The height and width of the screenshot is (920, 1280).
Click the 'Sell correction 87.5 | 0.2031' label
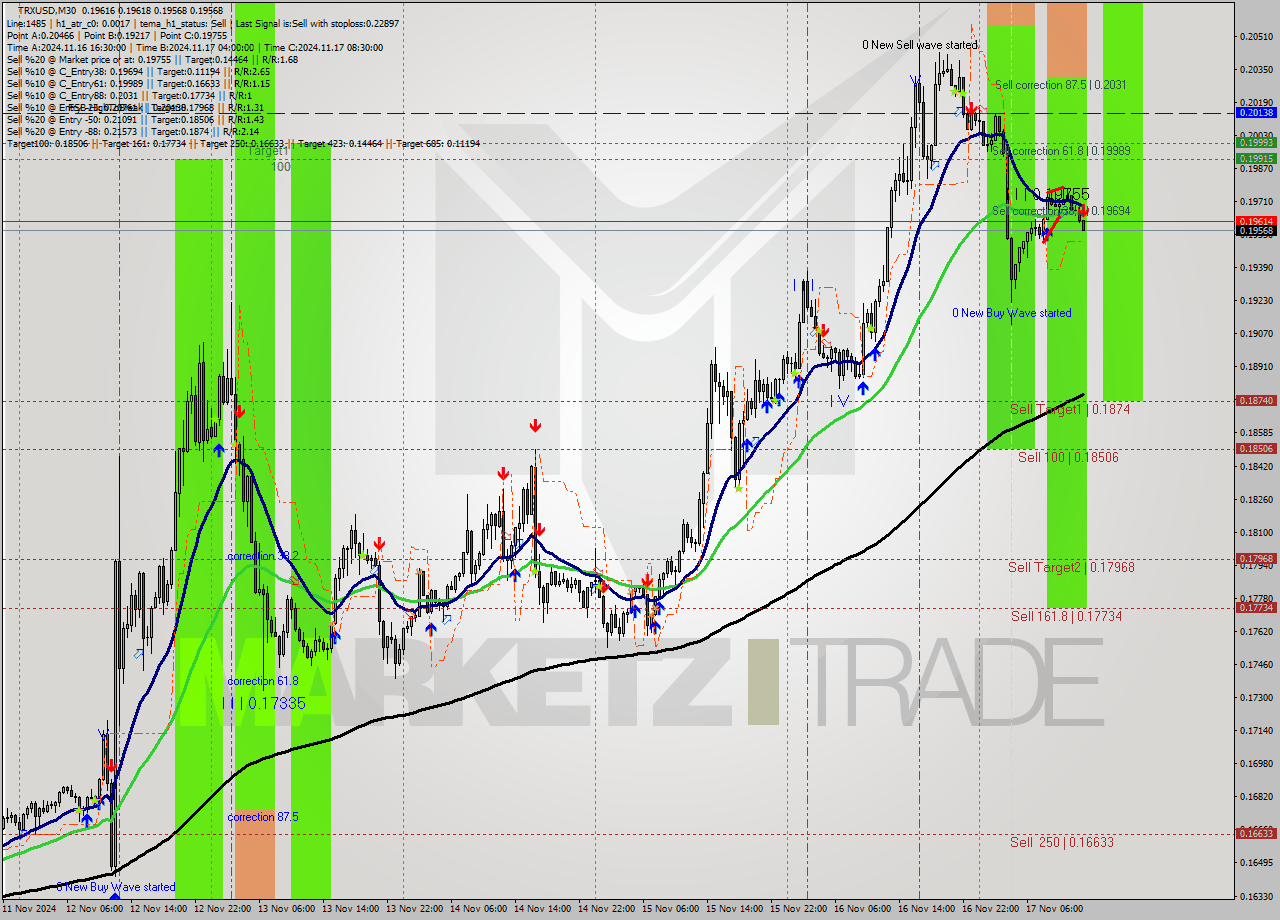pyautogui.click(x=1060, y=85)
